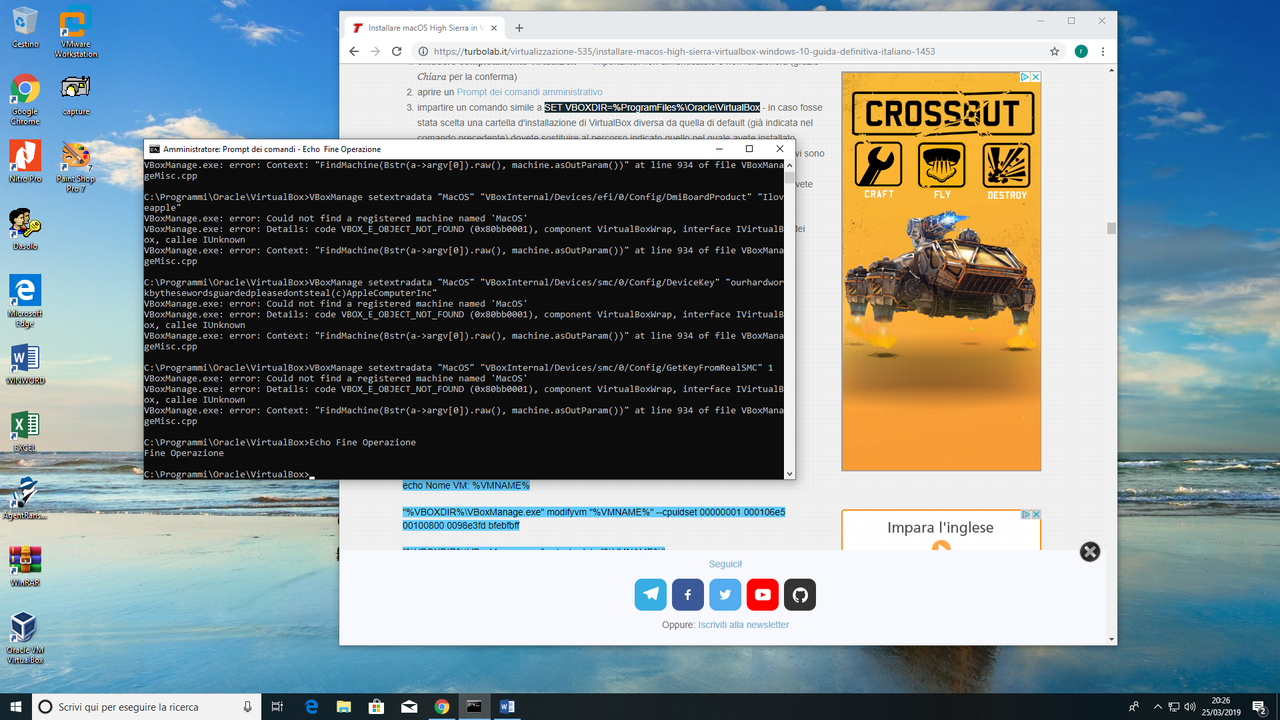Open EXCEL desktop shortcut

pos(25,431)
